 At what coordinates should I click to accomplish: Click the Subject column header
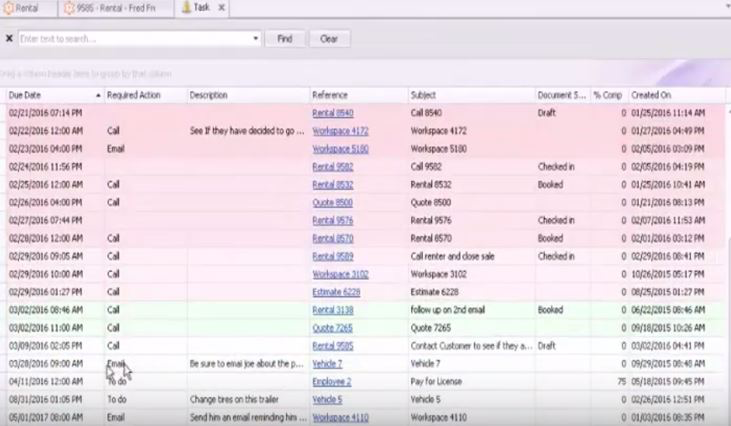click(471, 95)
